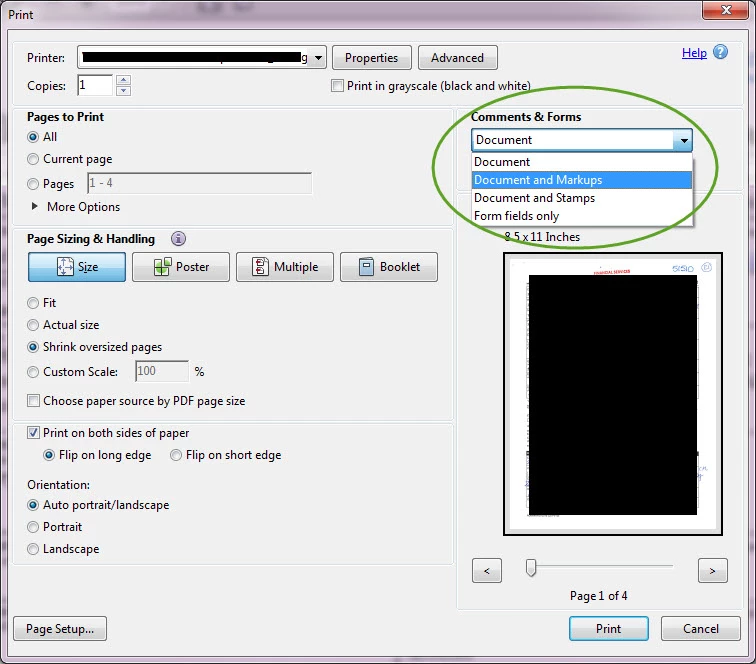Increase copies with the up arrow
Image resolution: width=756 pixels, height=664 pixels.
(123, 80)
